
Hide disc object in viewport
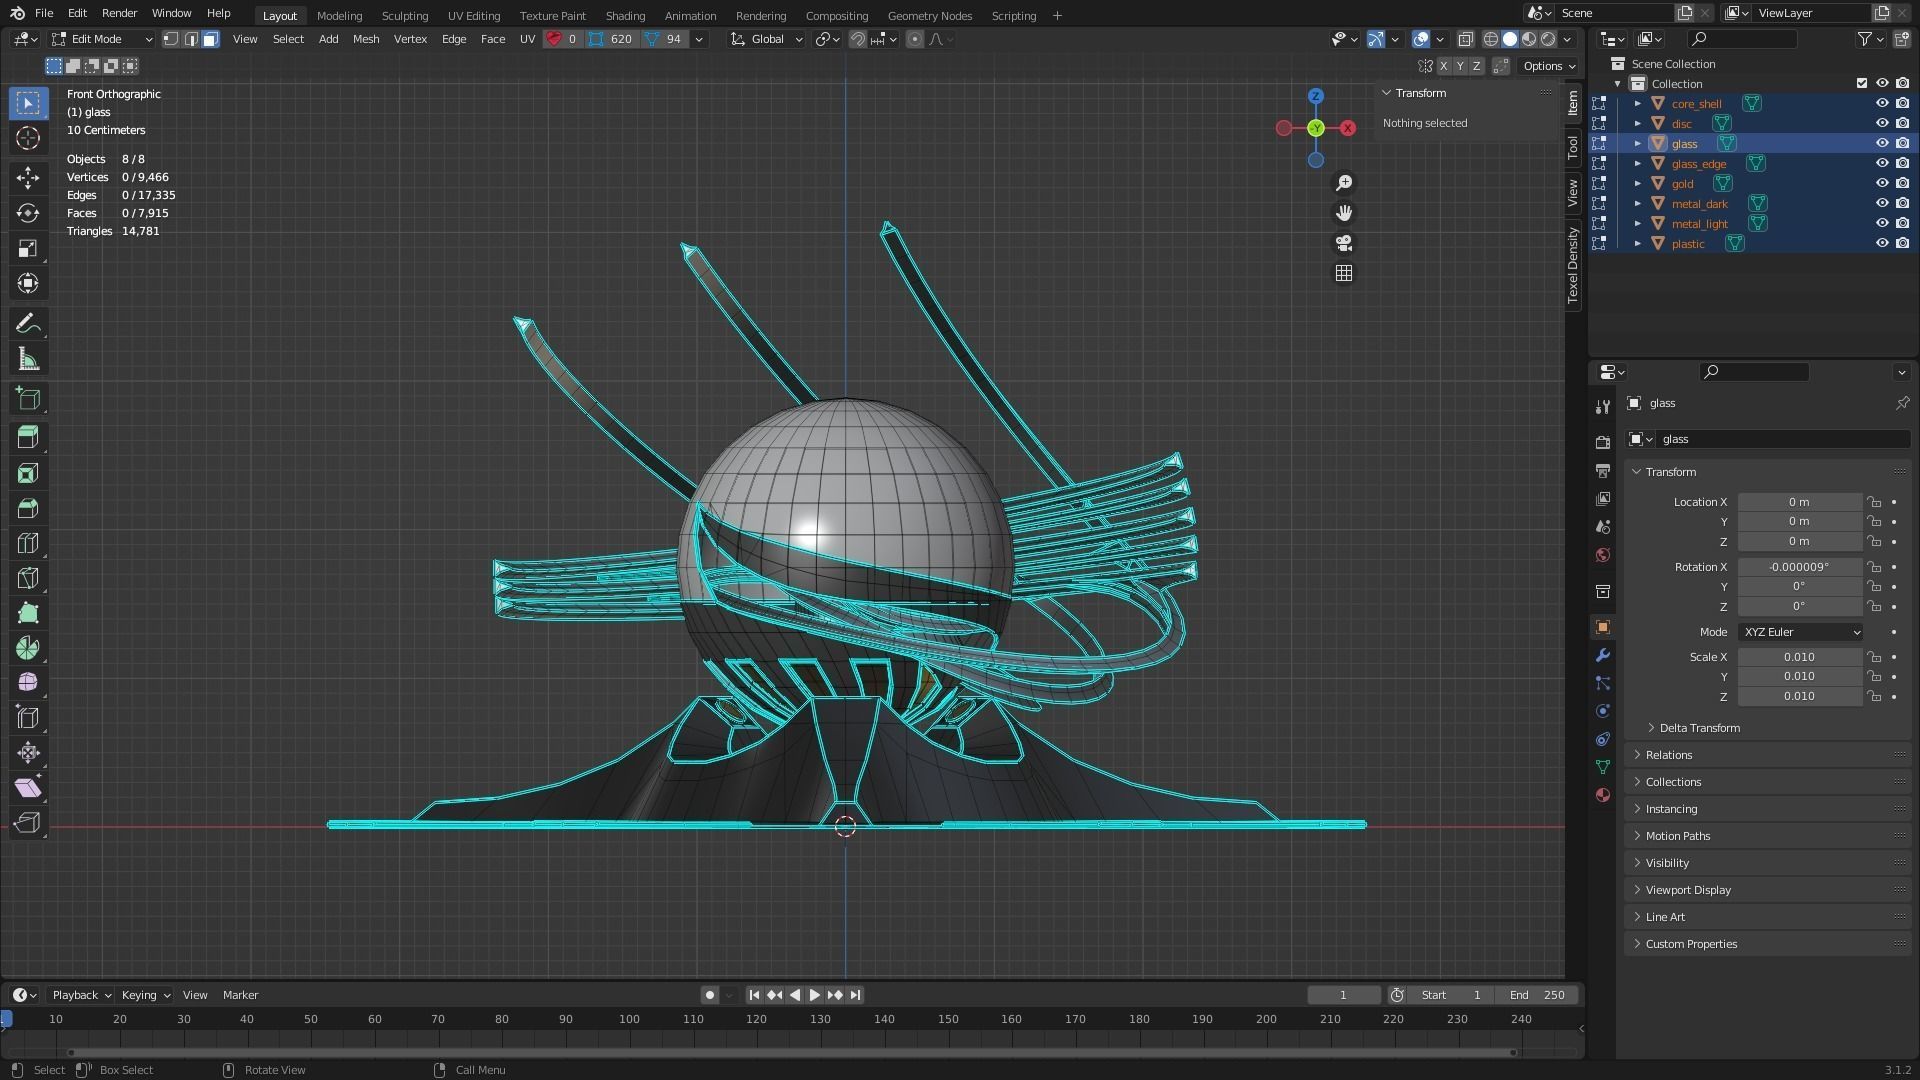pos(1881,124)
